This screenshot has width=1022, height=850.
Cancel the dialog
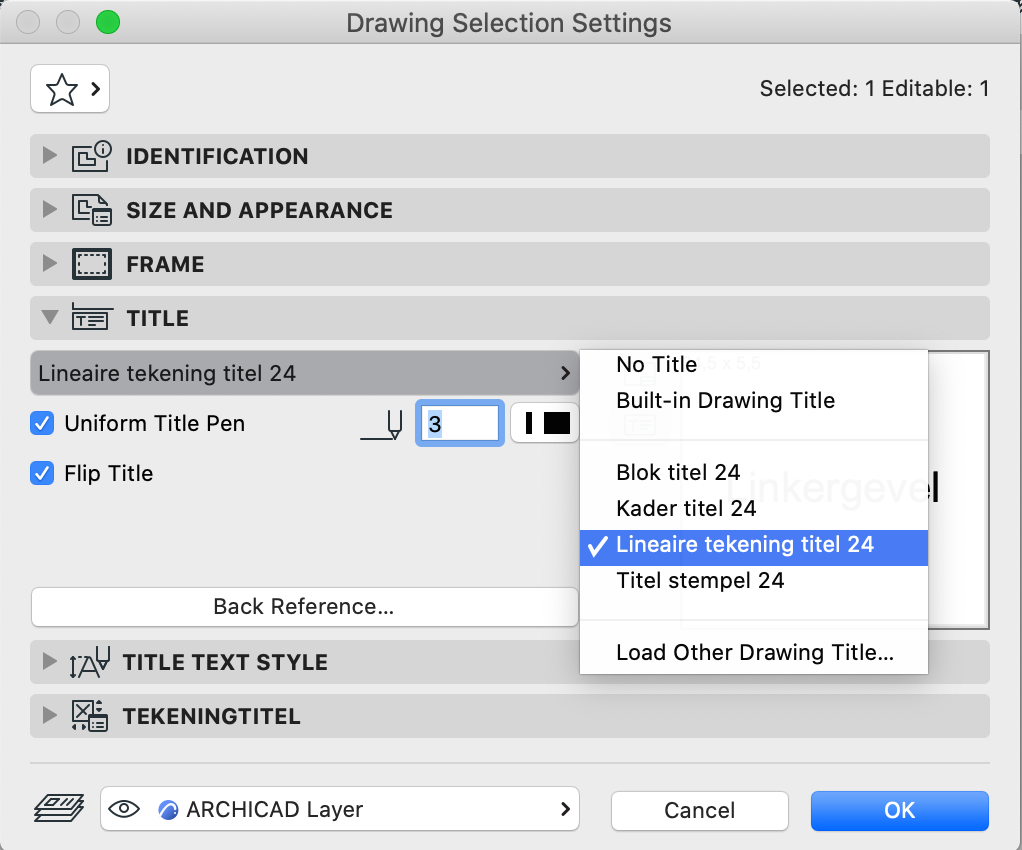click(699, 810)
